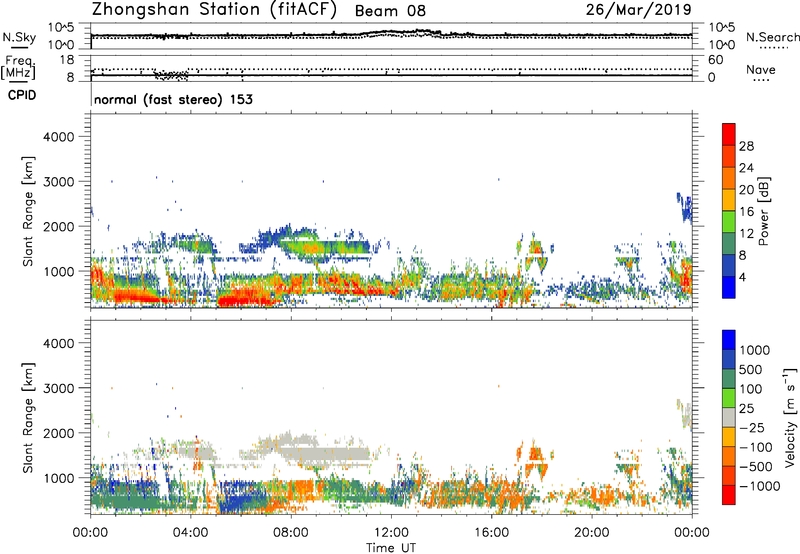
Task: Click the 2000 tick in velocity panel
Action: tap(58, 433)
